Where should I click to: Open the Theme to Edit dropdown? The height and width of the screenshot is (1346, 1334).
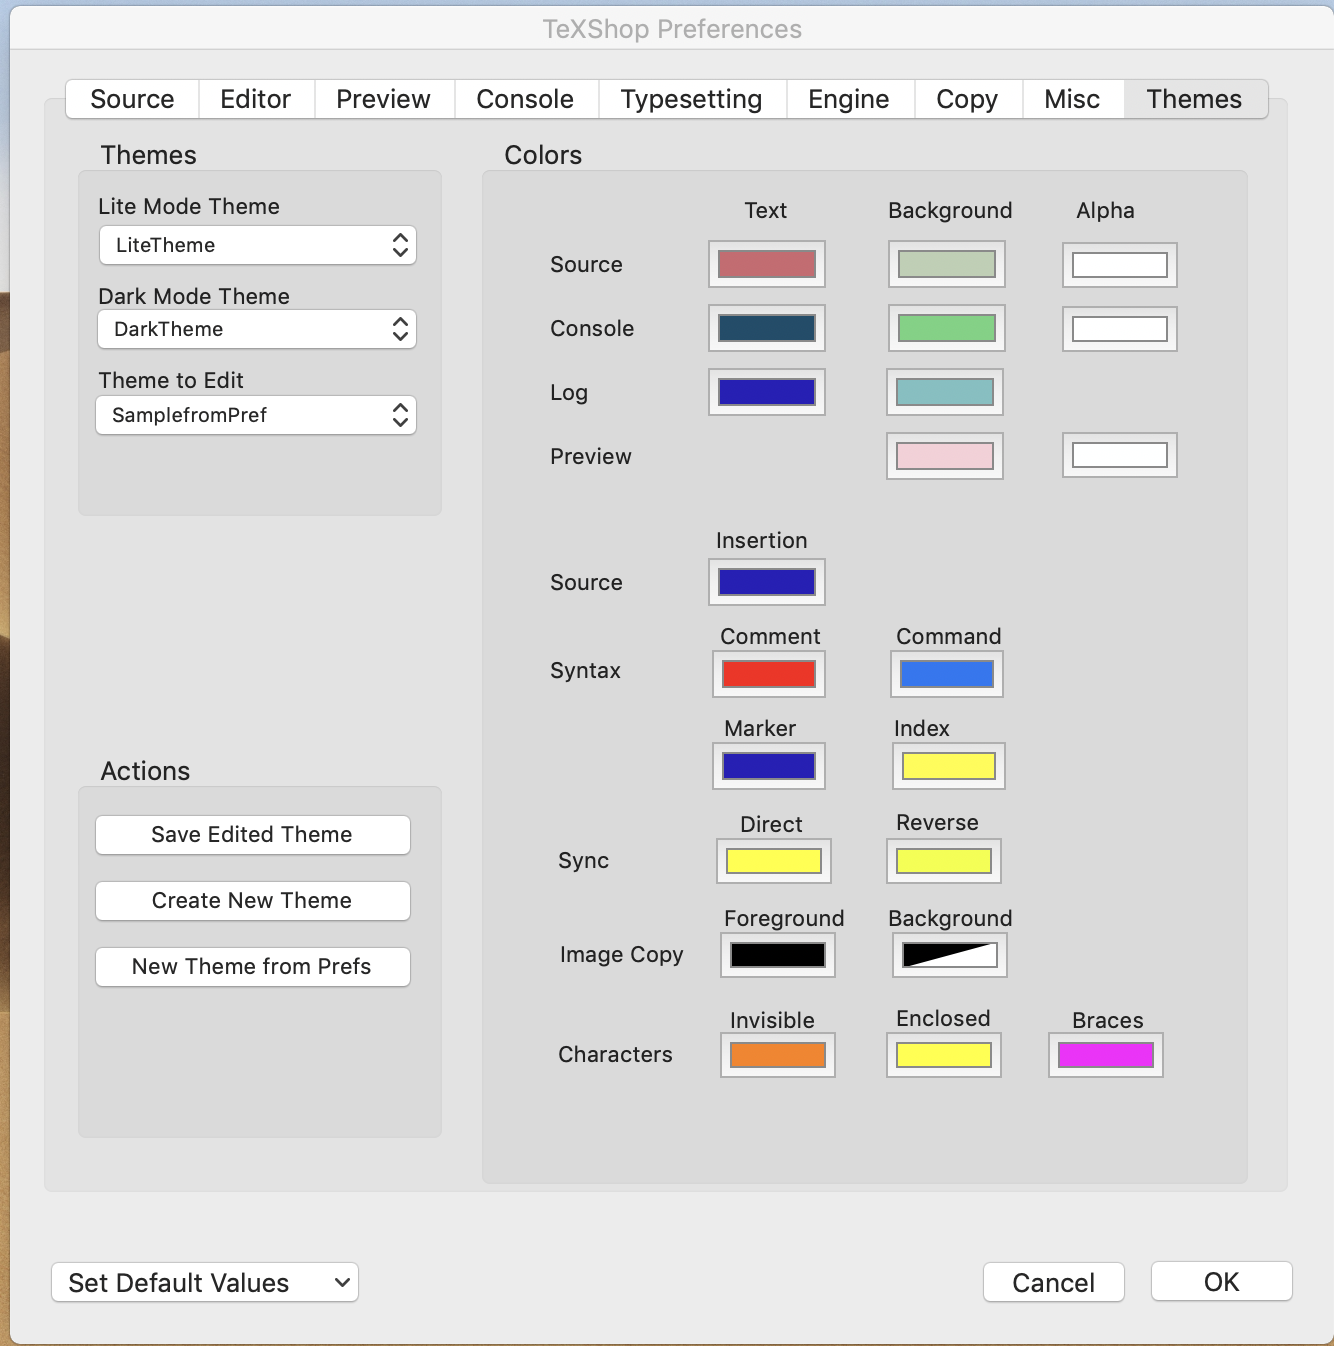click(256, 415)
